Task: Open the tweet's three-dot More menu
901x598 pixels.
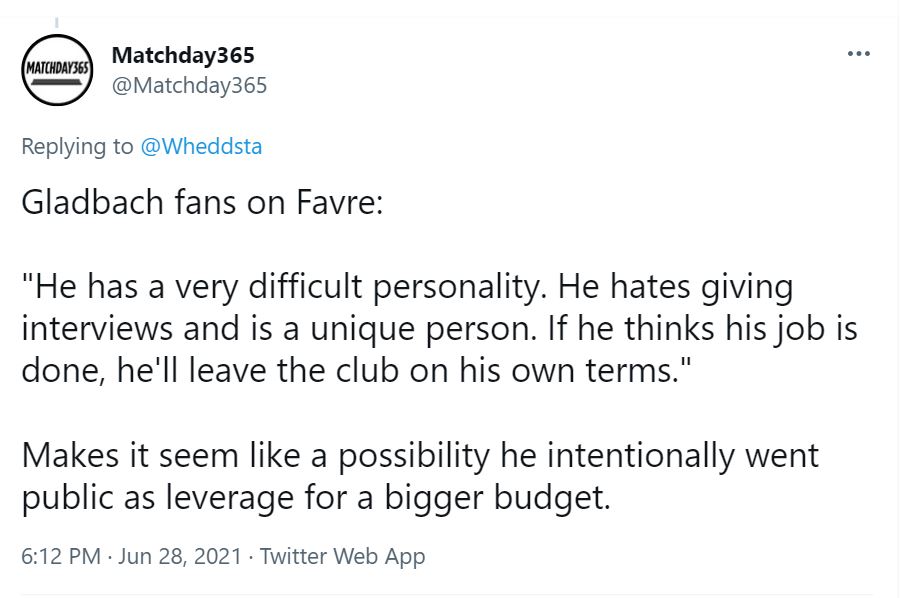Action: coord(858,54)
